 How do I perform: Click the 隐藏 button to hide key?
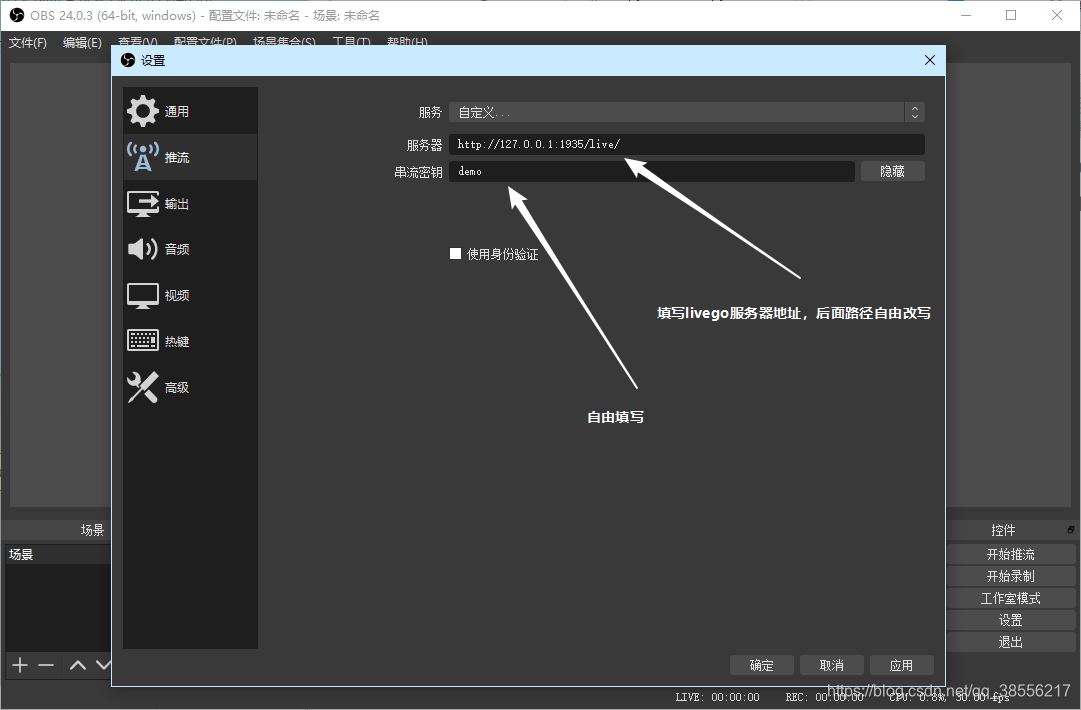893,171
